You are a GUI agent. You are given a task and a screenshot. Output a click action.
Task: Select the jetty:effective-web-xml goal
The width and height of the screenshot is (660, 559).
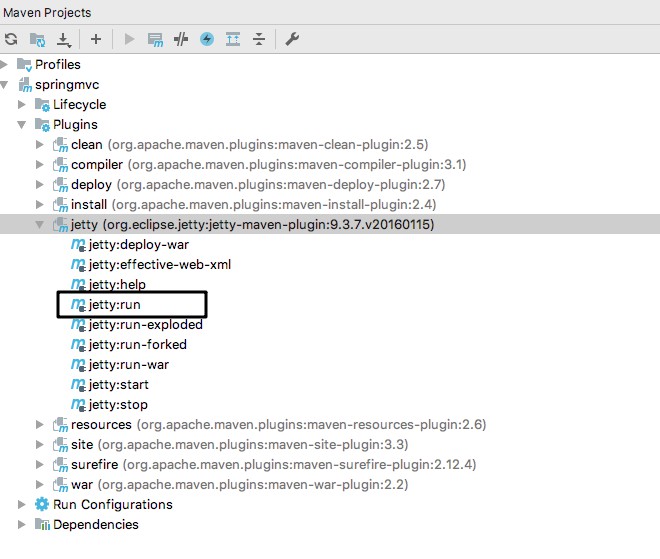(x=160, y=264)
